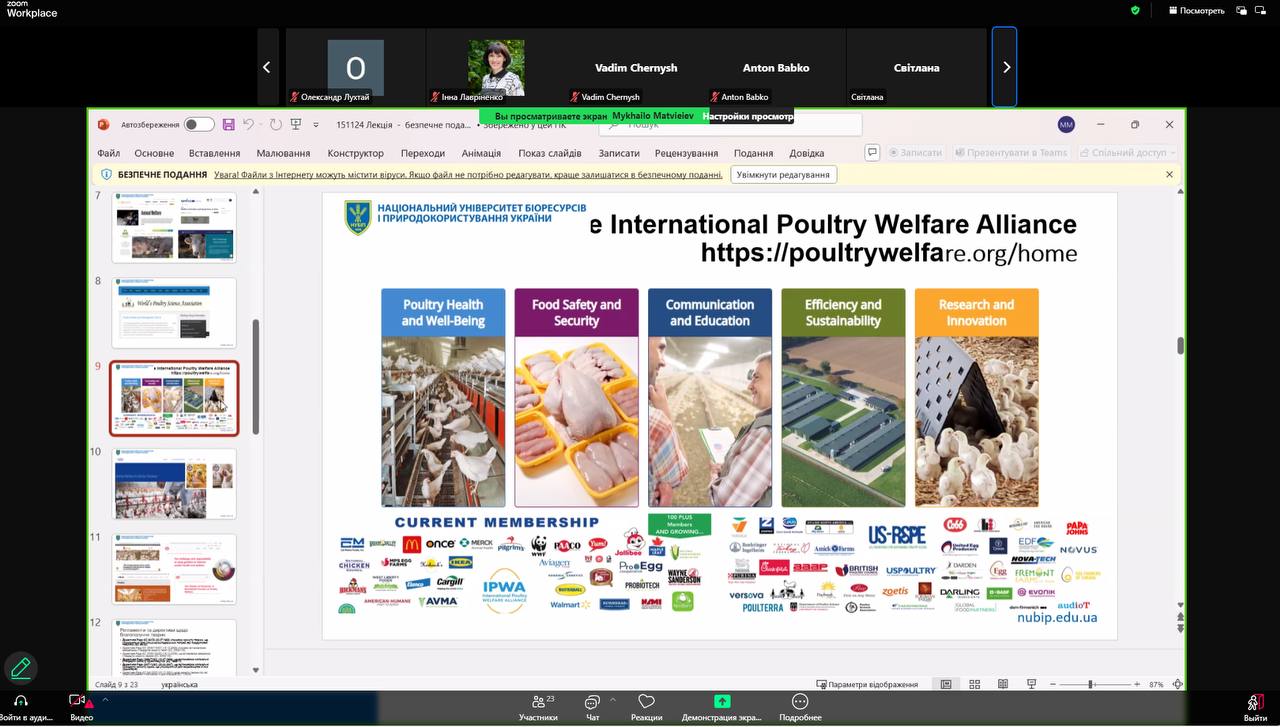Click the 87% zoom level
1280x727 pixels.
[x=1156, y=684]
